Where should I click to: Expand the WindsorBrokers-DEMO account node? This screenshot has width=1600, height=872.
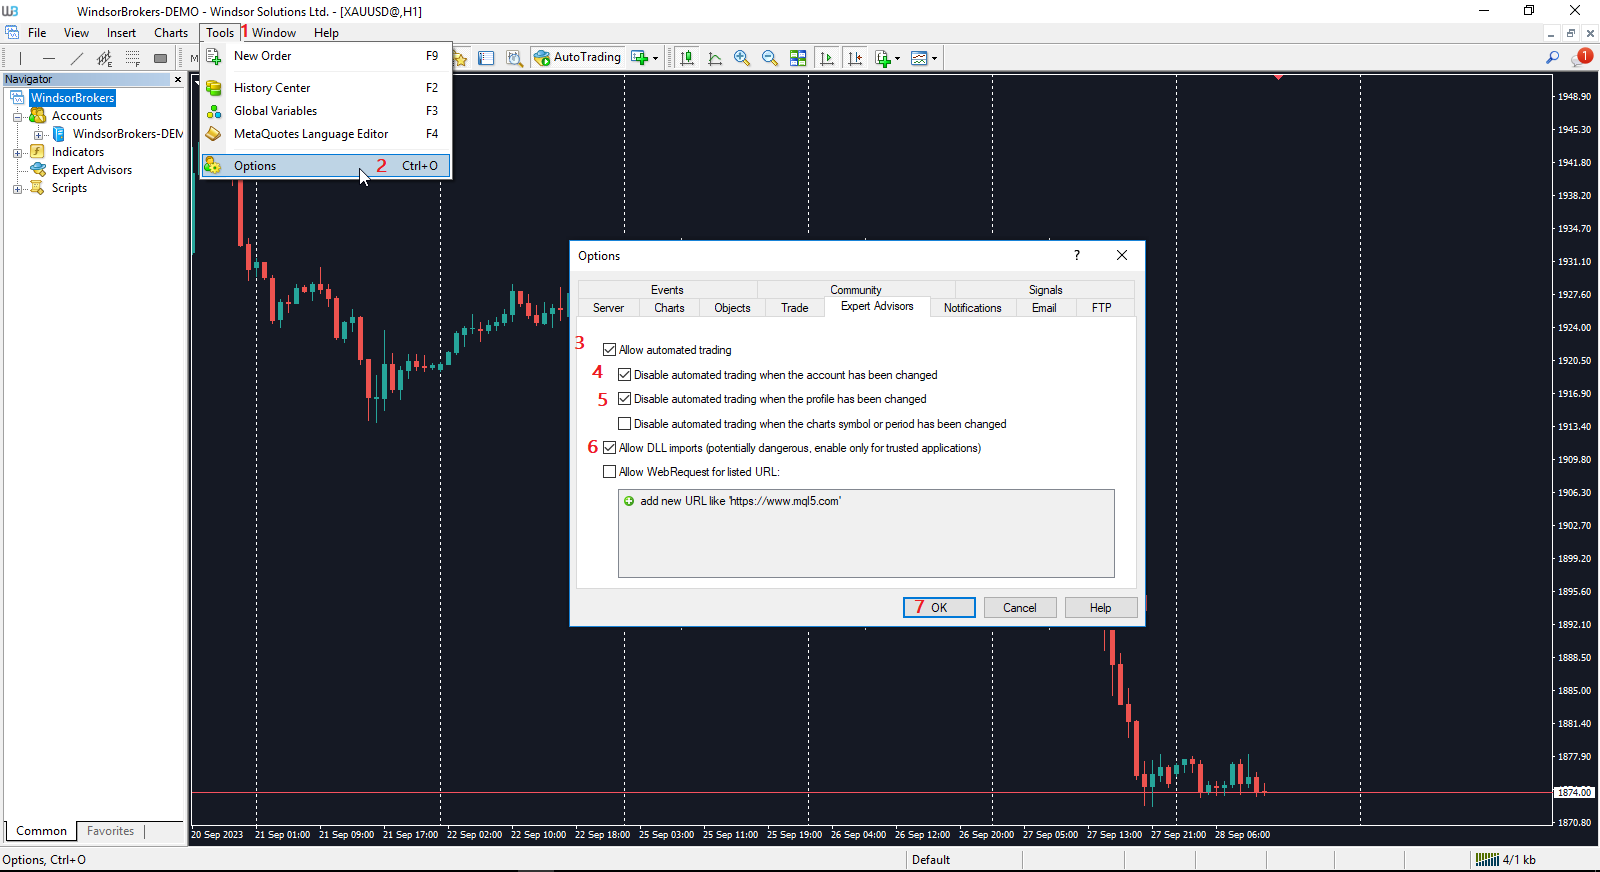[38, 135]
